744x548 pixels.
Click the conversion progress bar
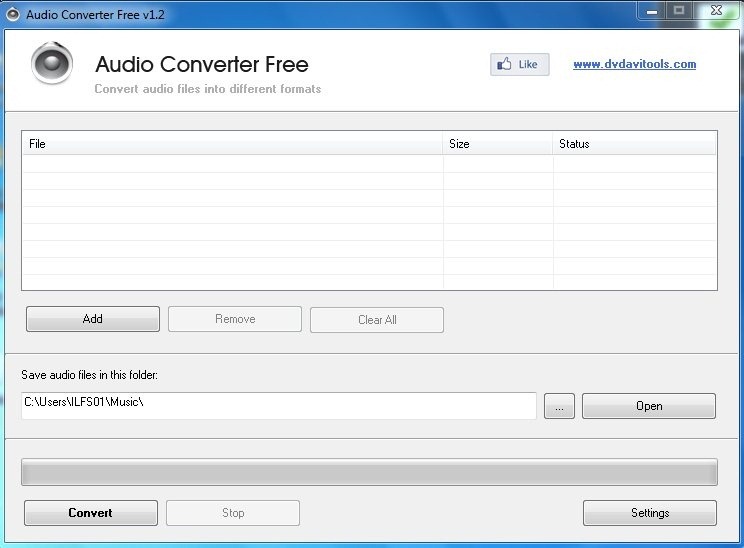pos(369,472)
